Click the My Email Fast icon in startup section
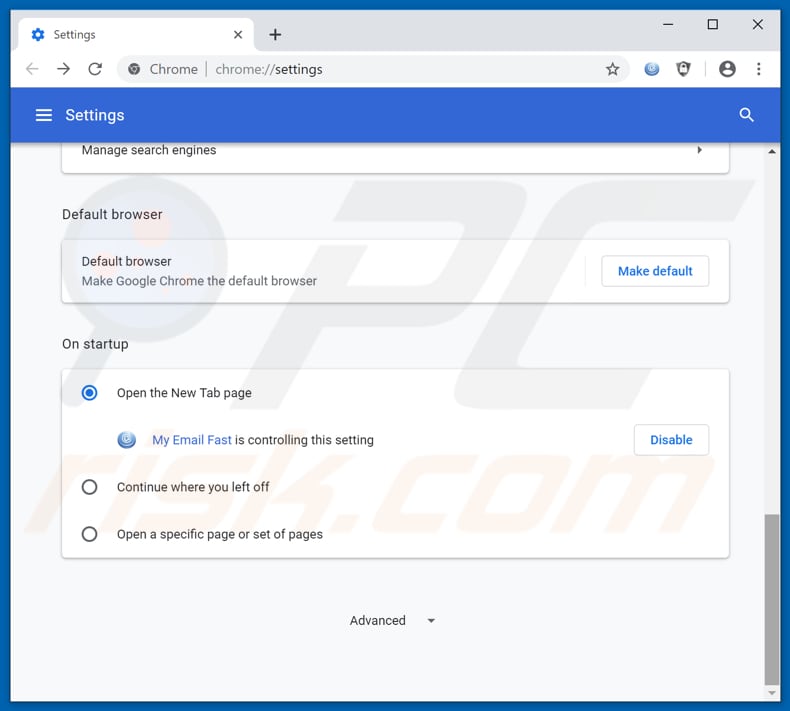Screen dimensions: 790x711 pyautogui.click(x=126, y=440)
